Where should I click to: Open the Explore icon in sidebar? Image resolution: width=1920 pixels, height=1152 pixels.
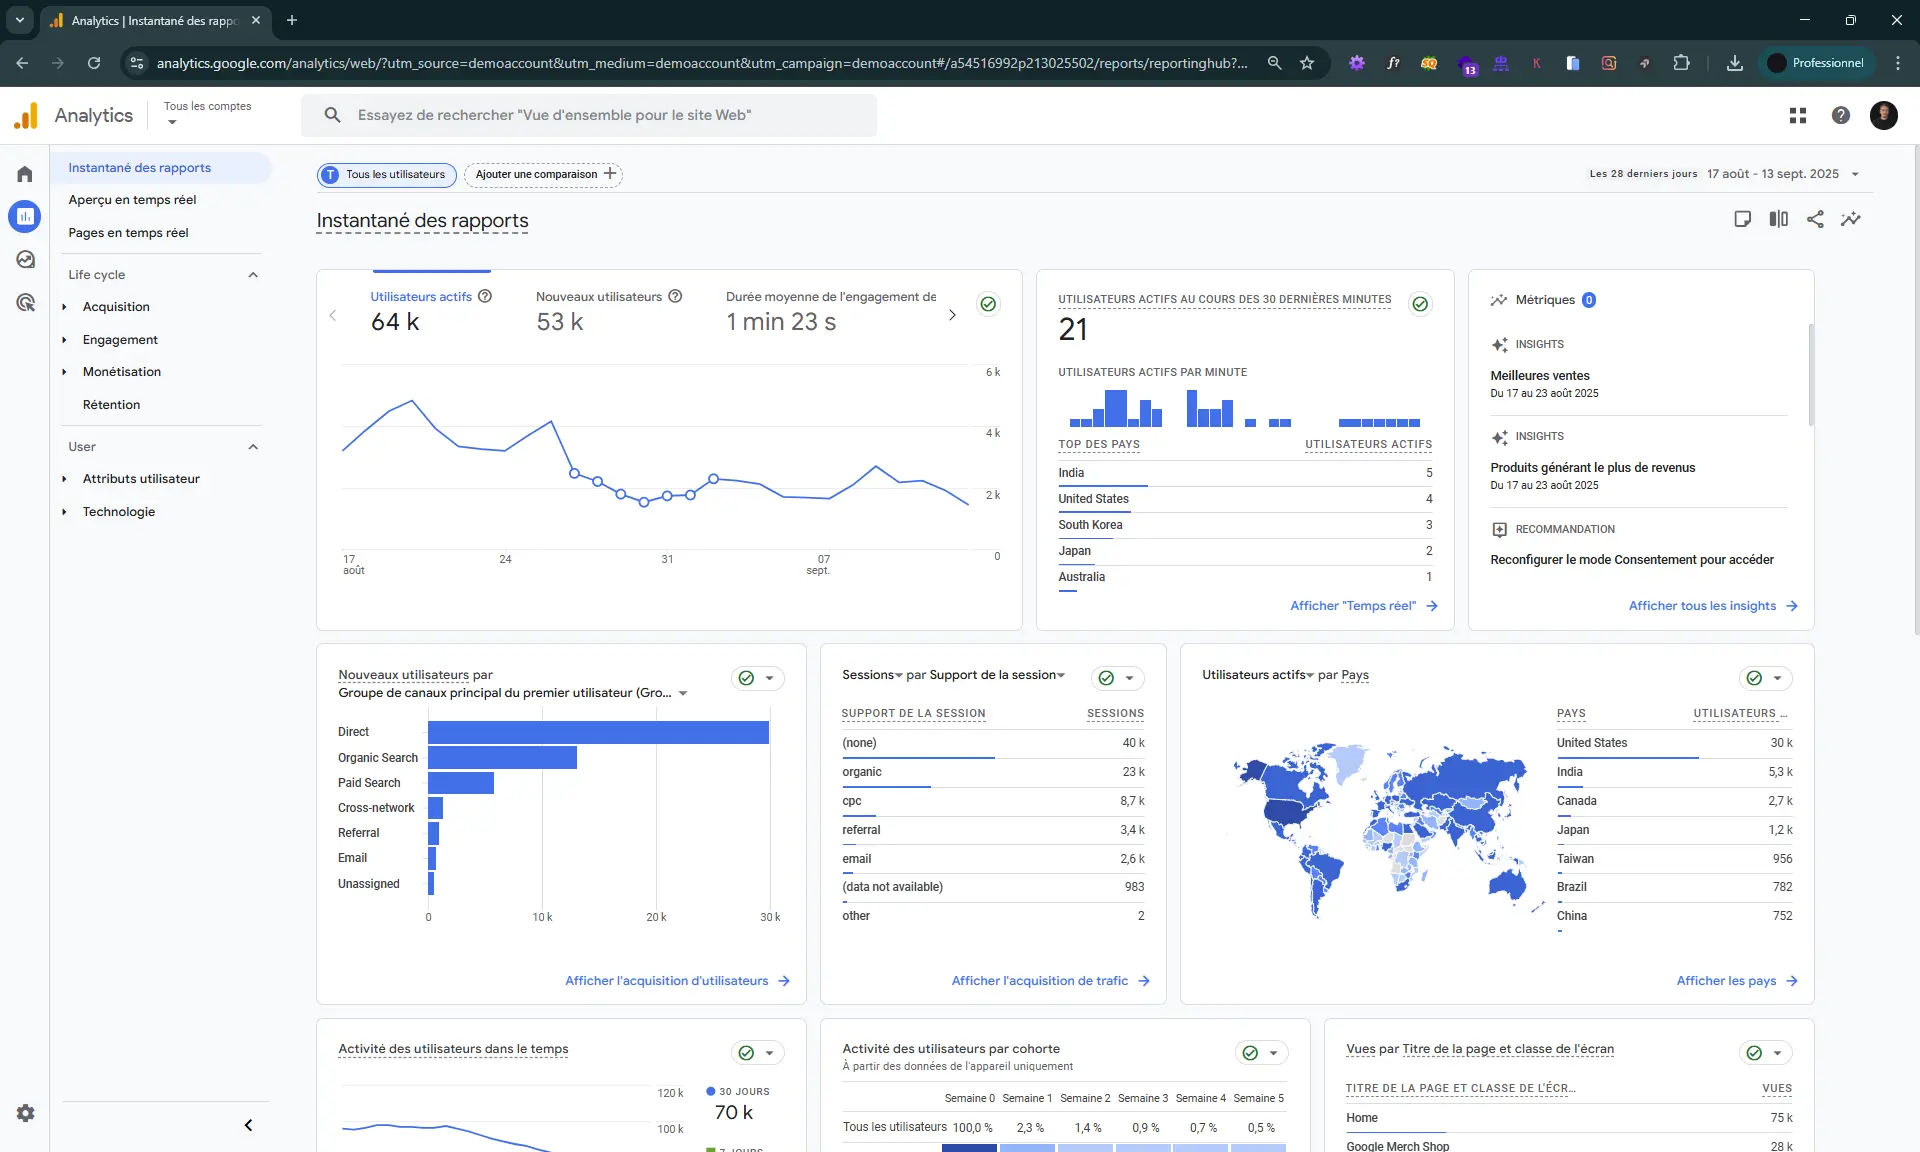pyautogui.click(x=25, y=260)
